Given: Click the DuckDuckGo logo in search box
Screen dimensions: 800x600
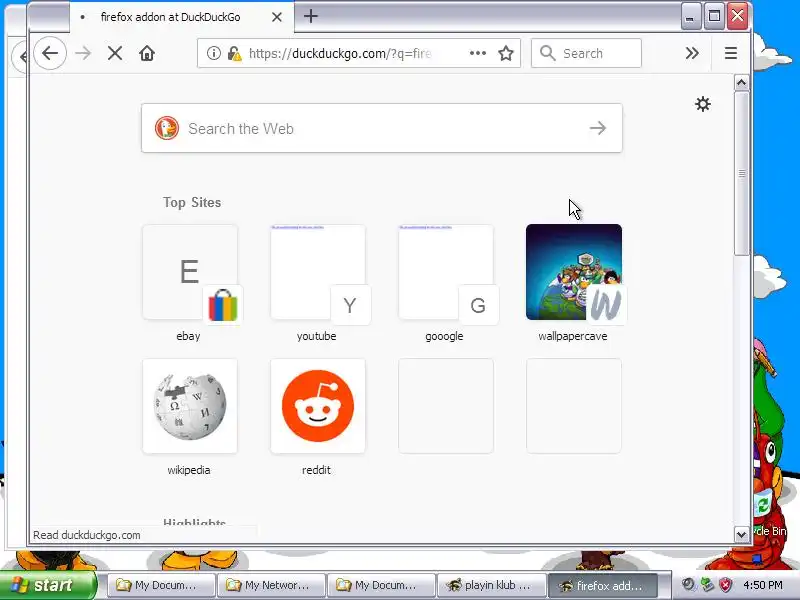Looking at the screenshot, I should 167,128.
